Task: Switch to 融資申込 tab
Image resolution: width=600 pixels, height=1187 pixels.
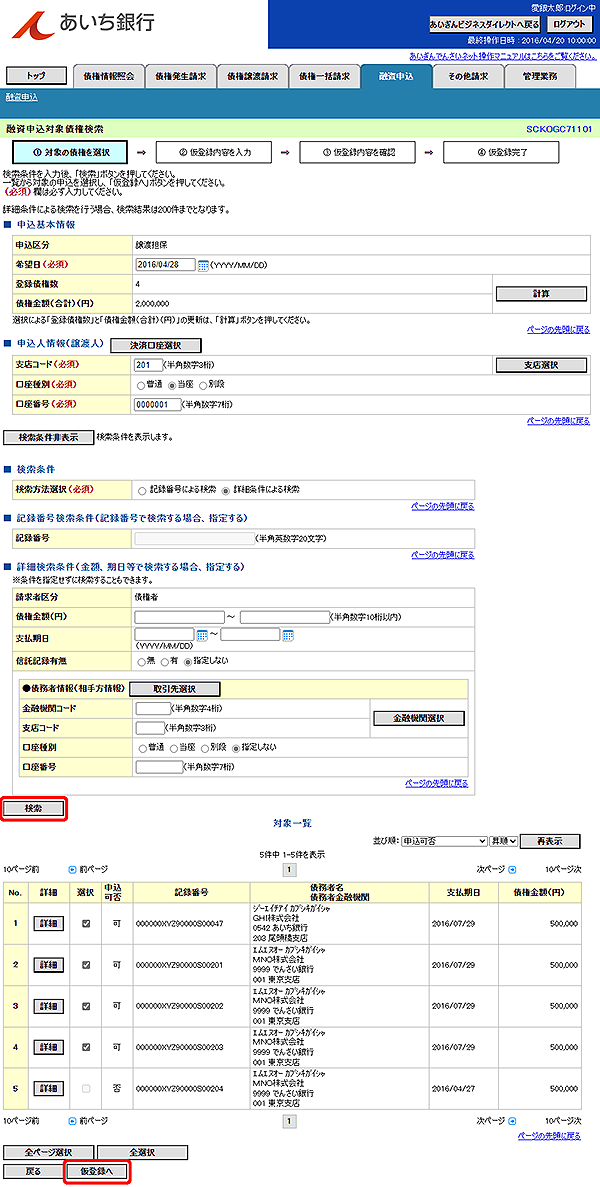Action: (x=396, y=76)
